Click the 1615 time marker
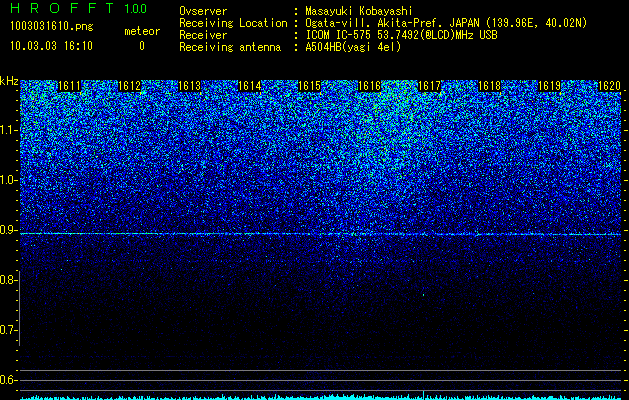Image resolution: width=629 pixels, height=400 pixels. pos(310,86)
